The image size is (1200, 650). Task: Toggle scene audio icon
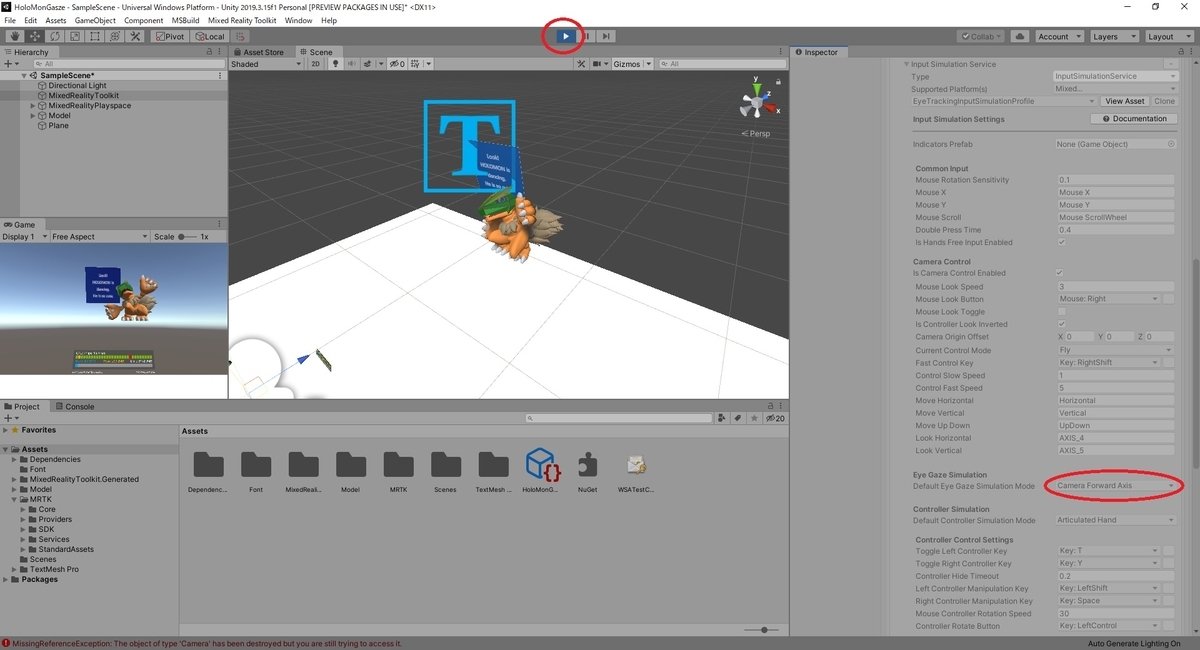(x=351, y=64)
